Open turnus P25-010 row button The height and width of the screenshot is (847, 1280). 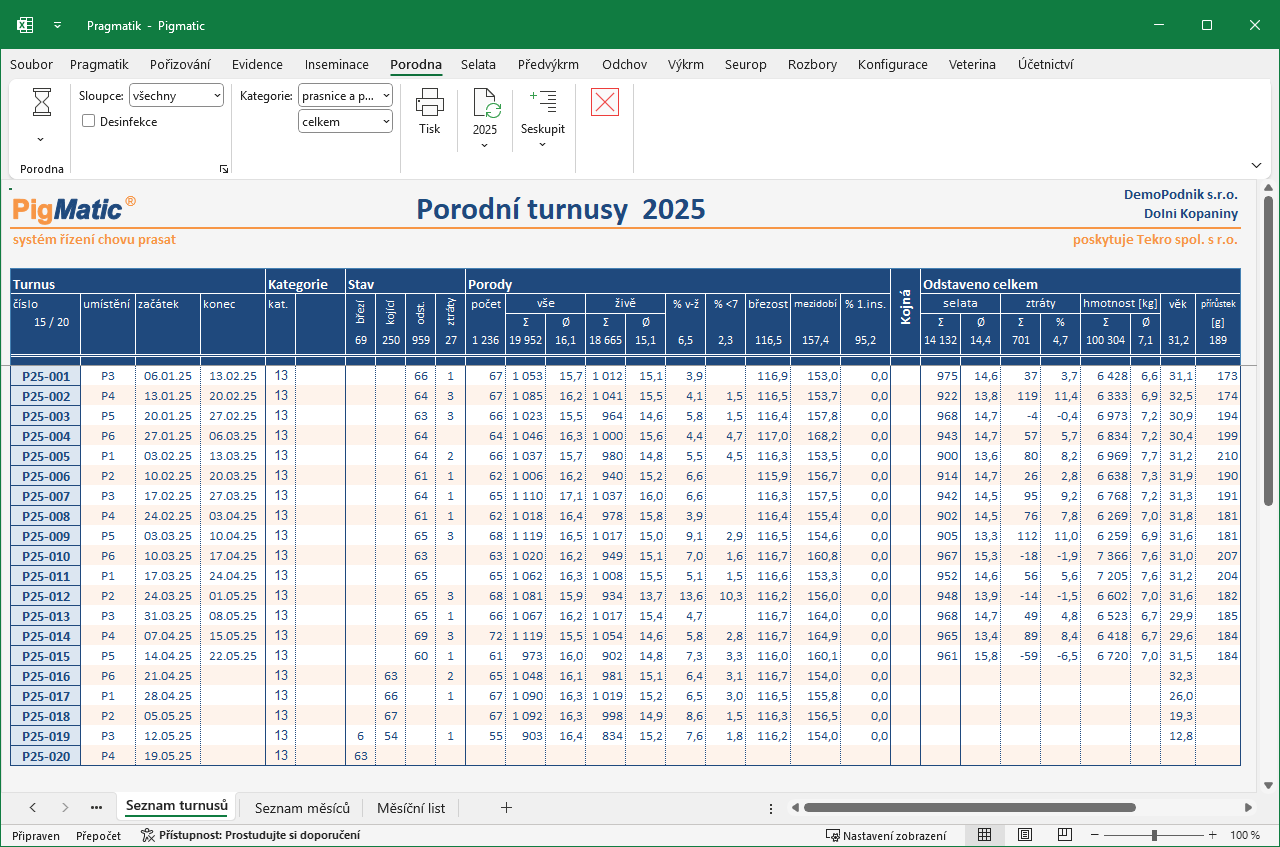tap(46, 556)
